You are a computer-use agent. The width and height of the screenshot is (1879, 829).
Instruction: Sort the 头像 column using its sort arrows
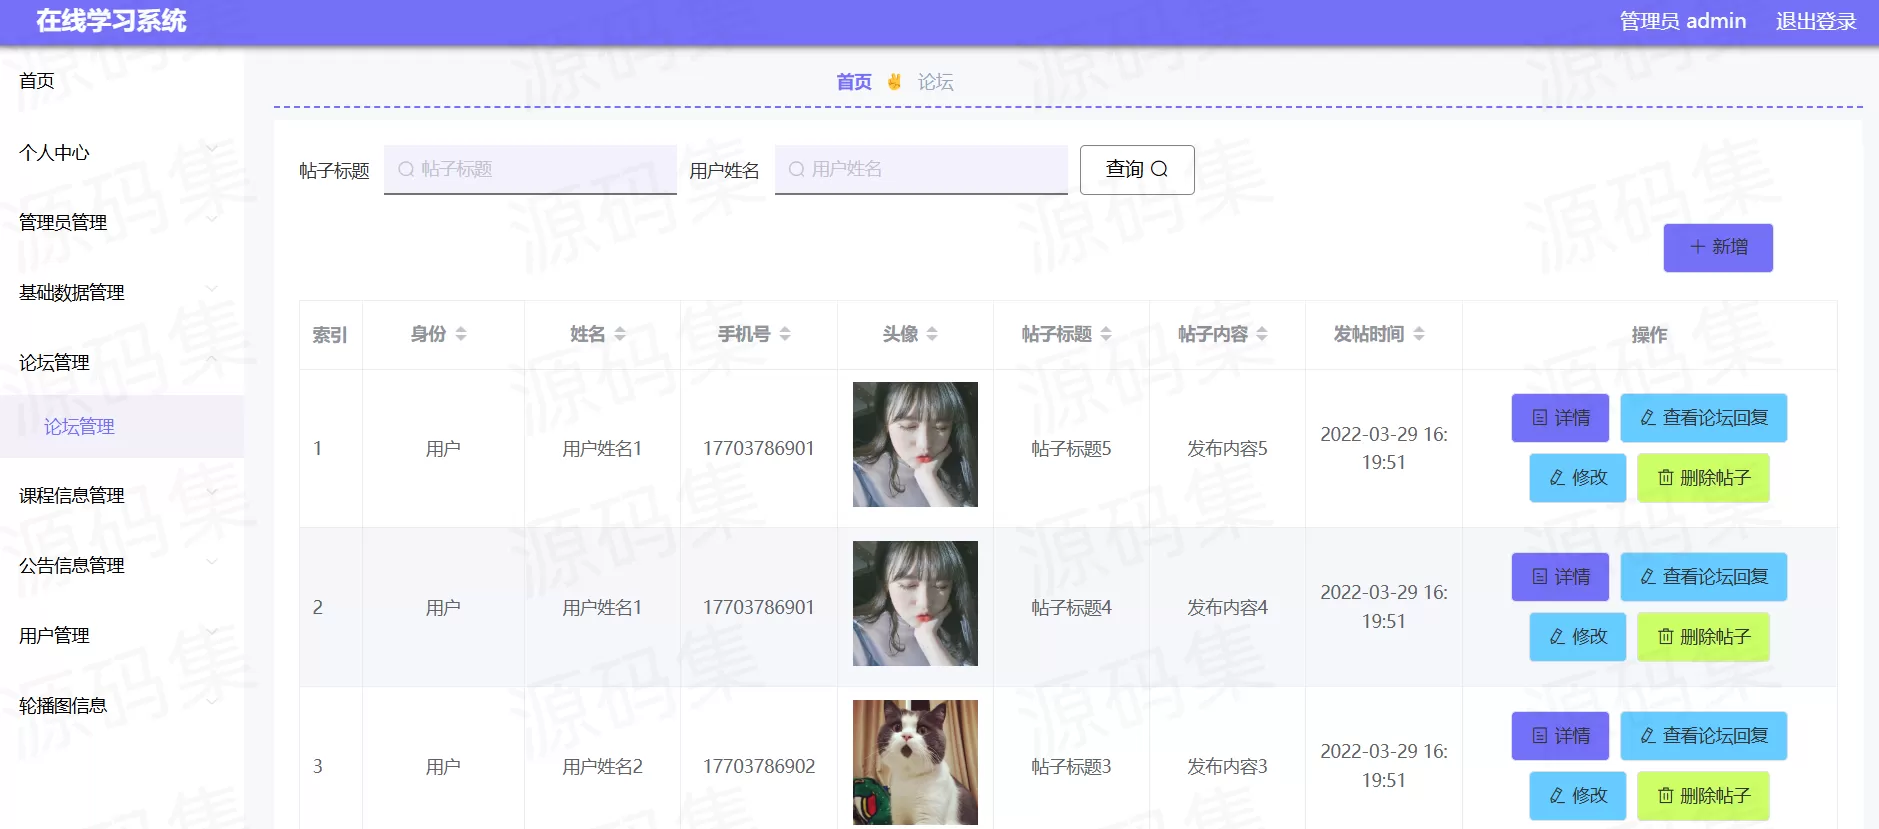tap(932, 334)
